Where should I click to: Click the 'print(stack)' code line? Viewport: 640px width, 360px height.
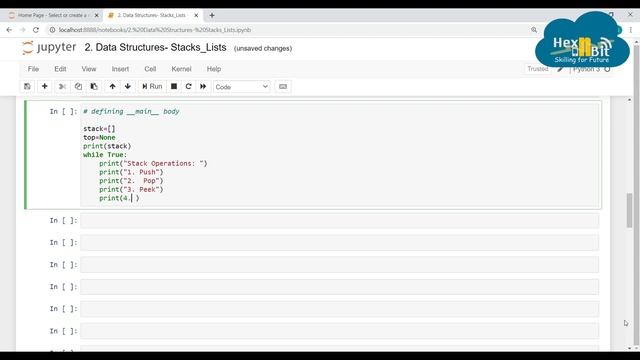pyautogui.click(x=107, y=146)
